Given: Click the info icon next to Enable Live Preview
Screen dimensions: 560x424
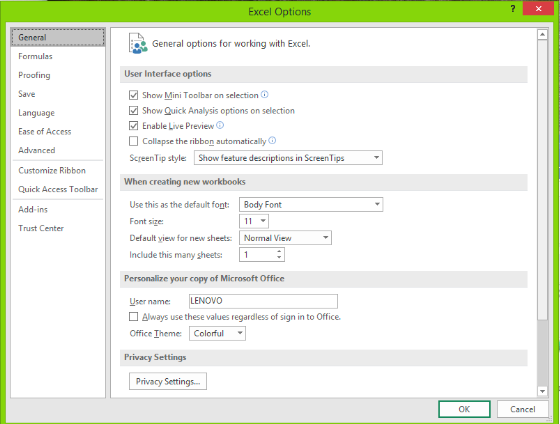Looking at the screenshot, I should (220, 125).
